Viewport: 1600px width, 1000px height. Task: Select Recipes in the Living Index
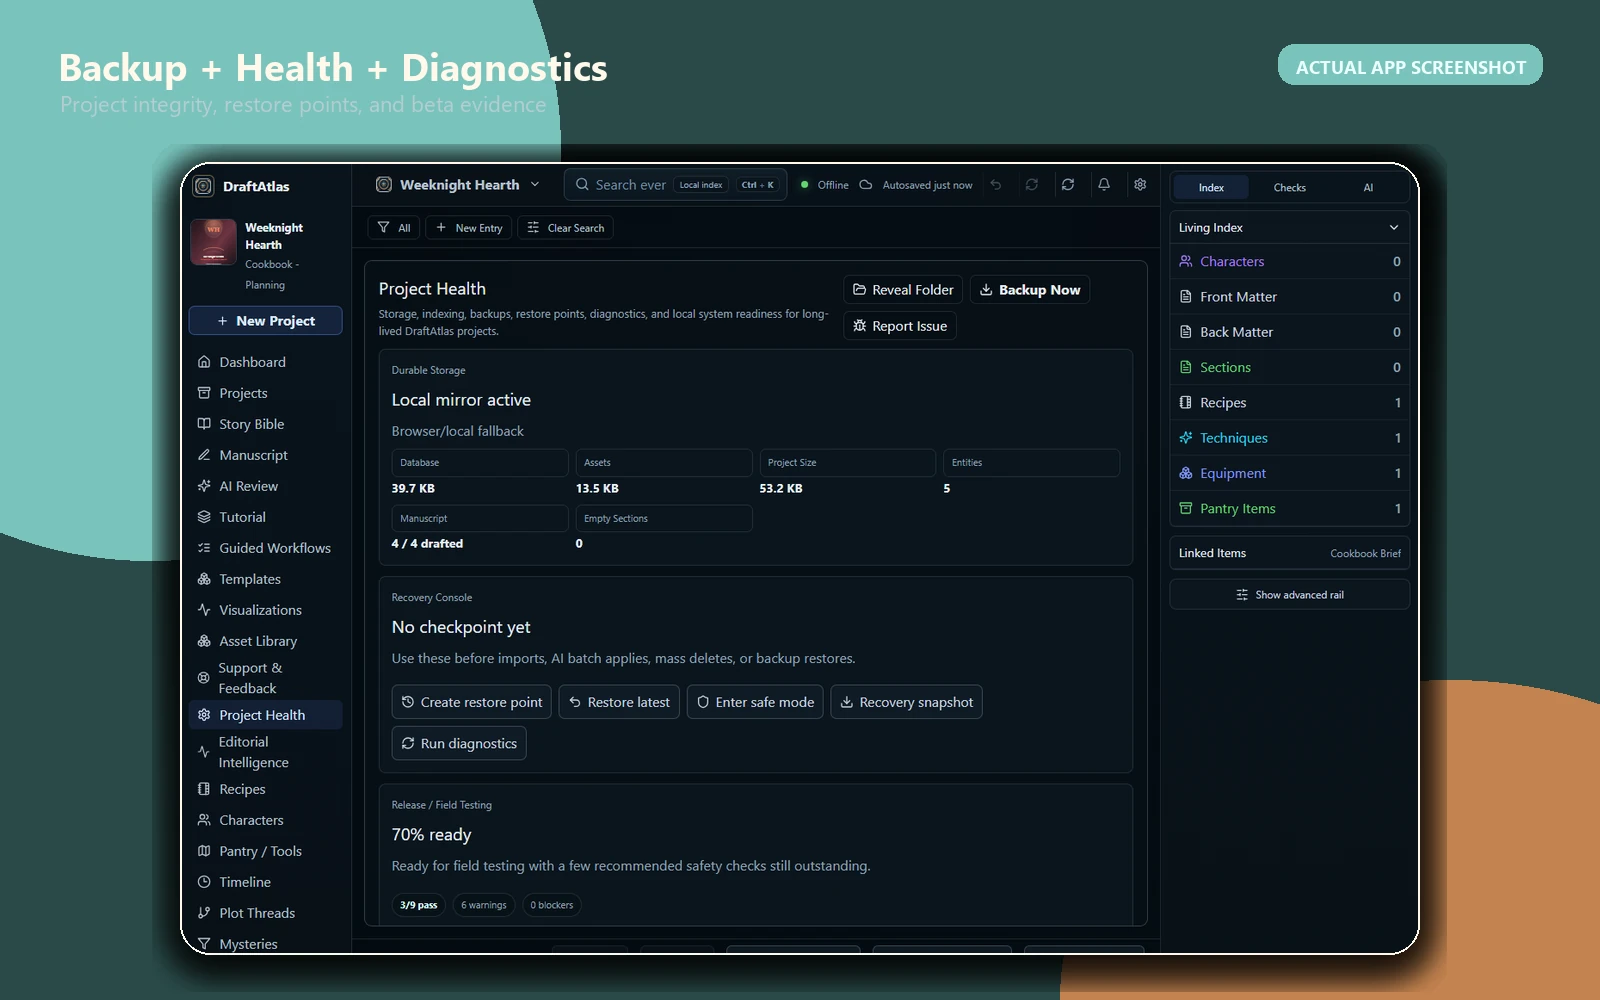click(1289, 403)
